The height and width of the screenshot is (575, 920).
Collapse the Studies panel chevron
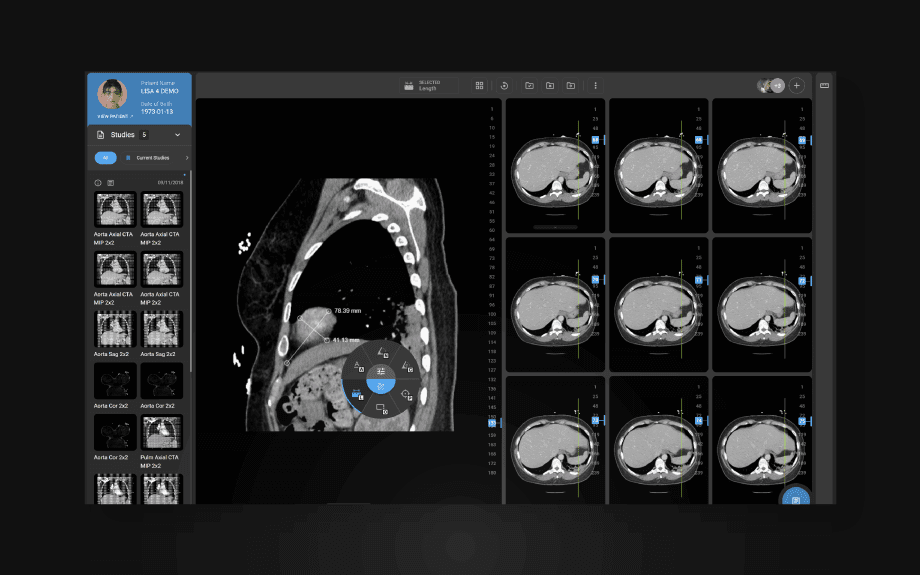(178, 135)
